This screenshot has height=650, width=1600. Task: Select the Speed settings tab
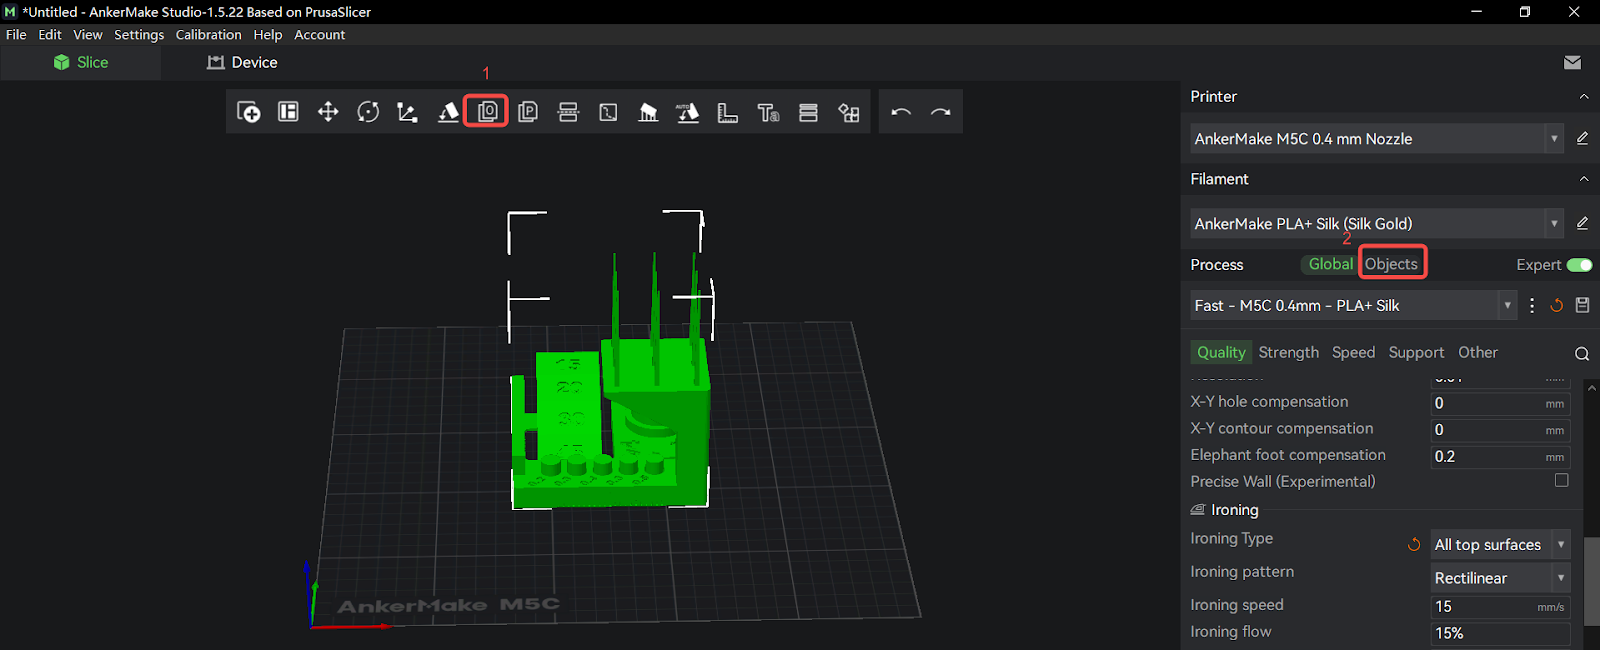pyautogui.click(x=1353, y=352)
